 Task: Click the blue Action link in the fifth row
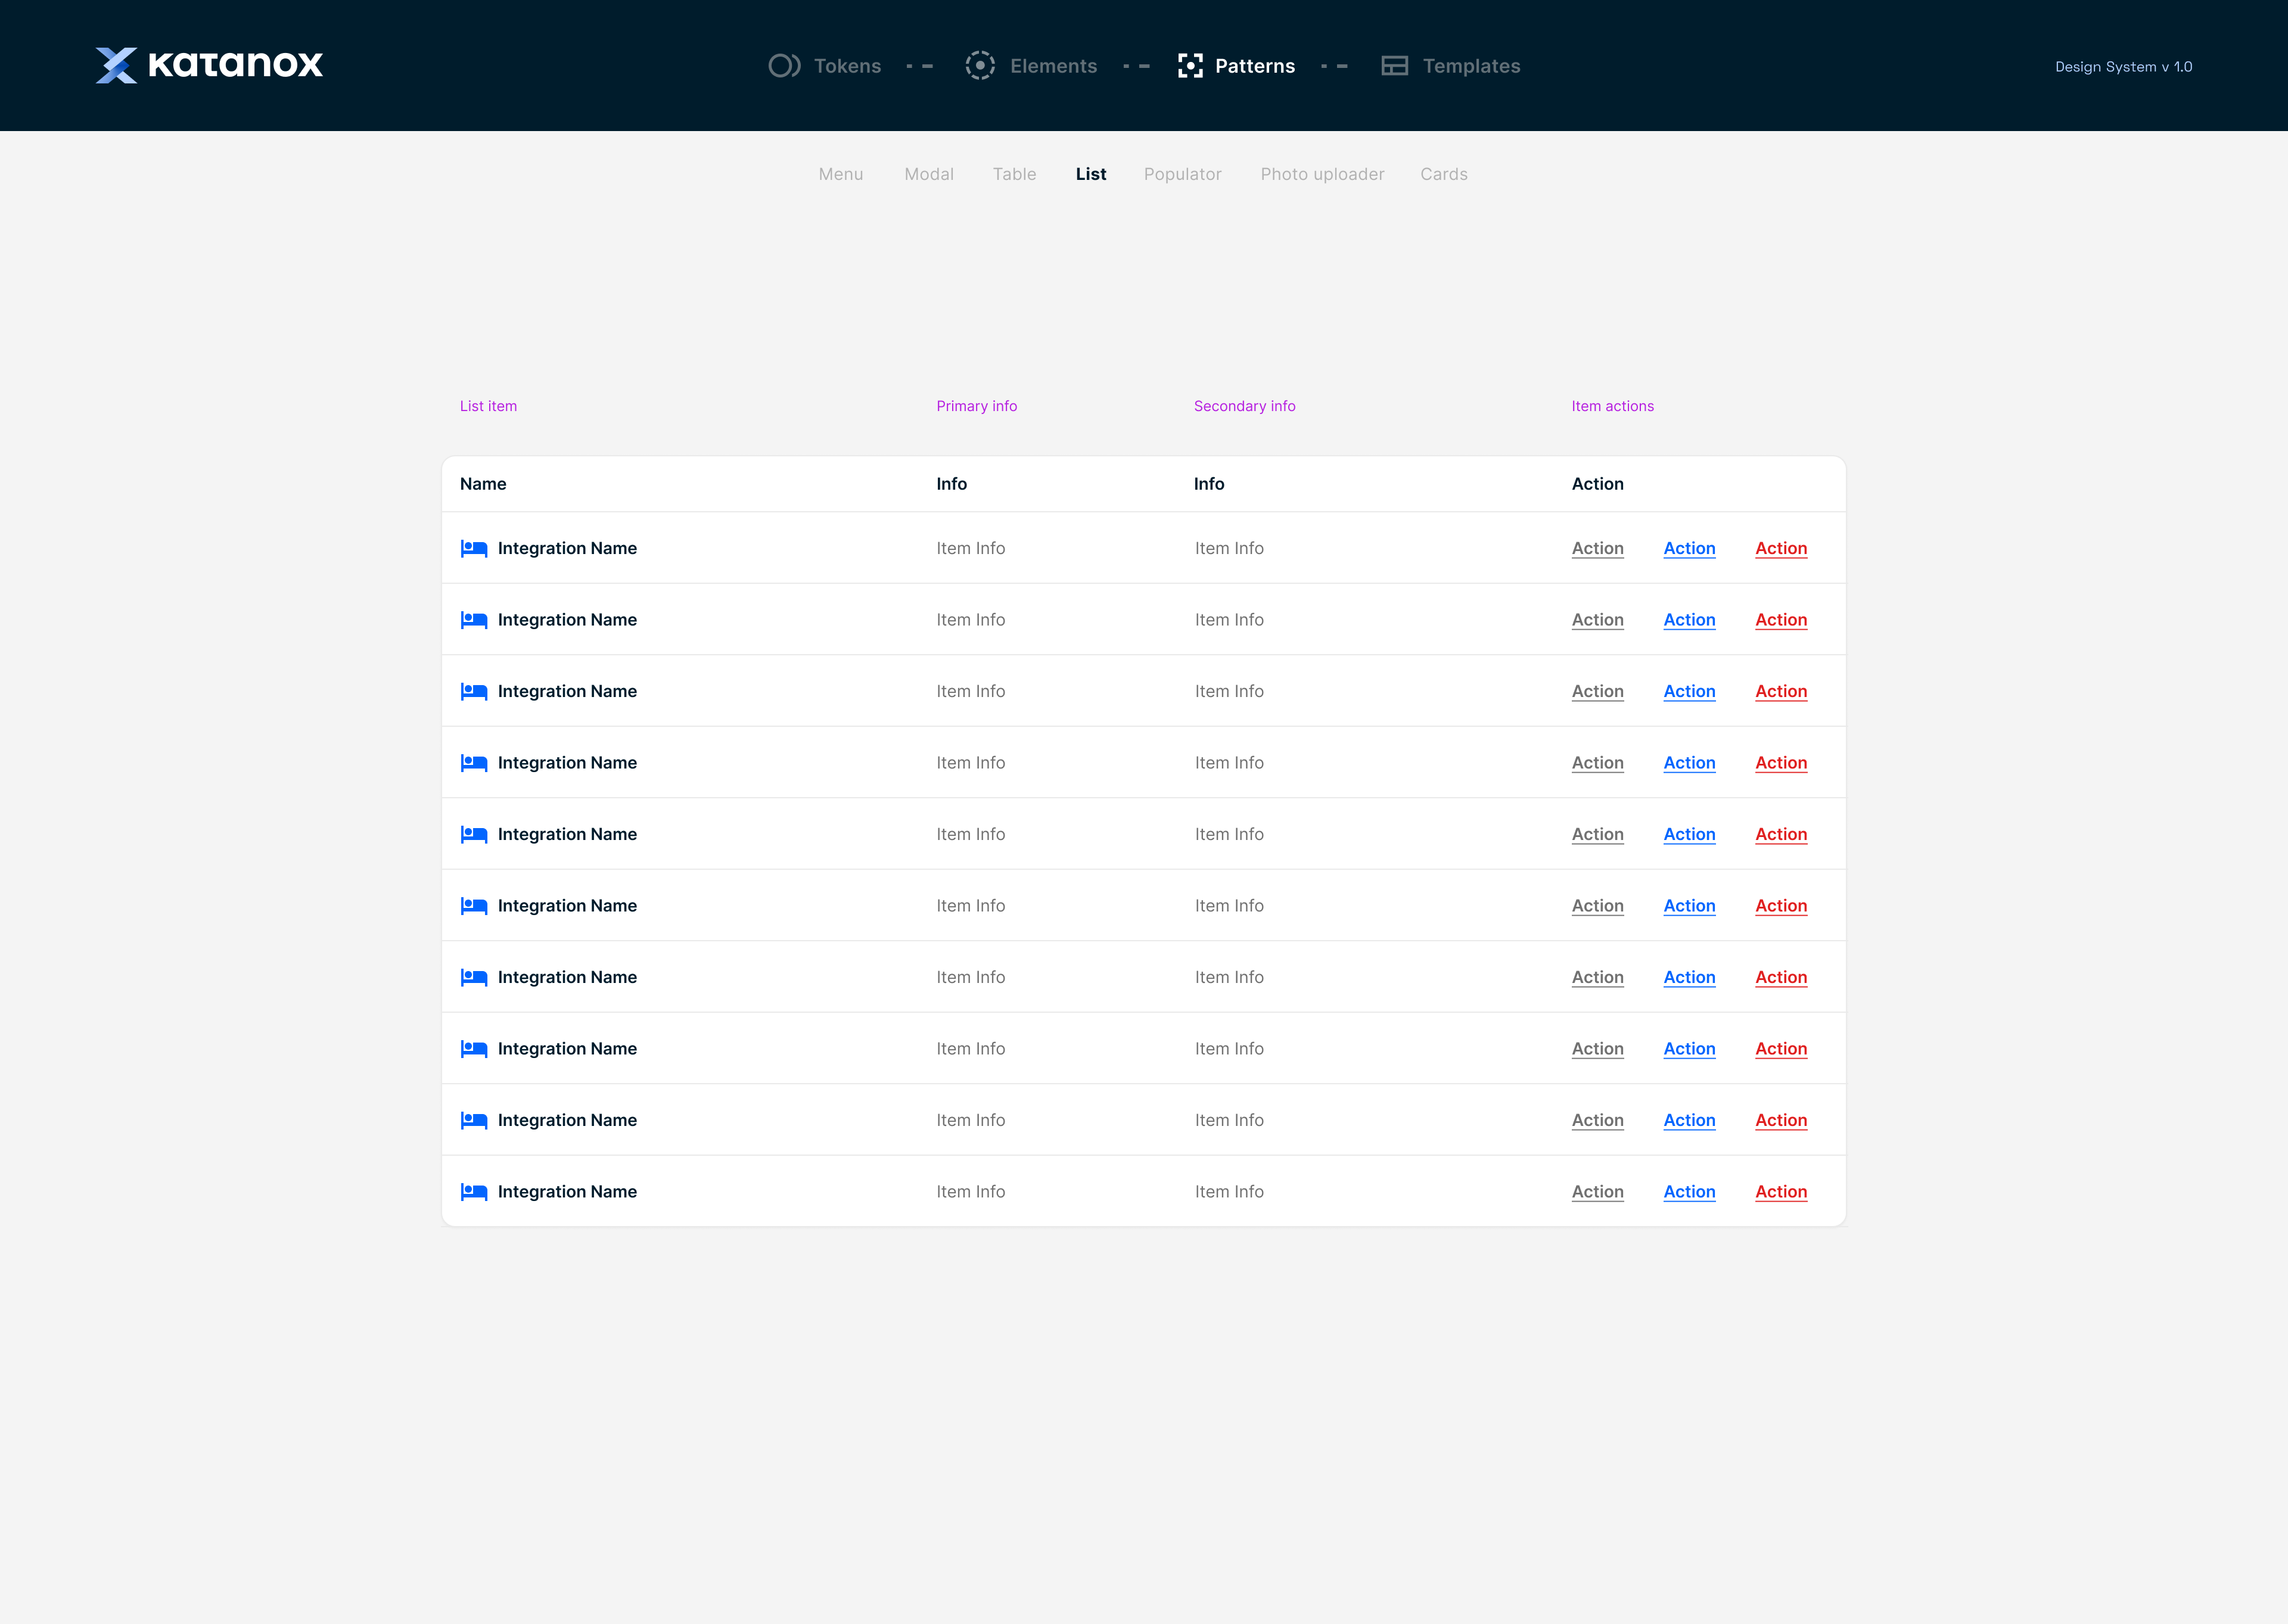tap(1689, 835)
